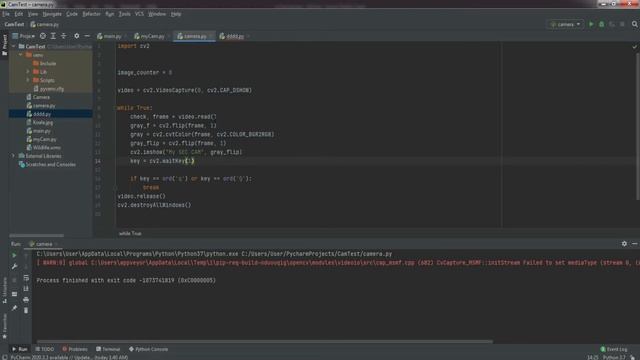
Task: Open the Project tool window sidebar tab
Action: click(x=4, y=44)
